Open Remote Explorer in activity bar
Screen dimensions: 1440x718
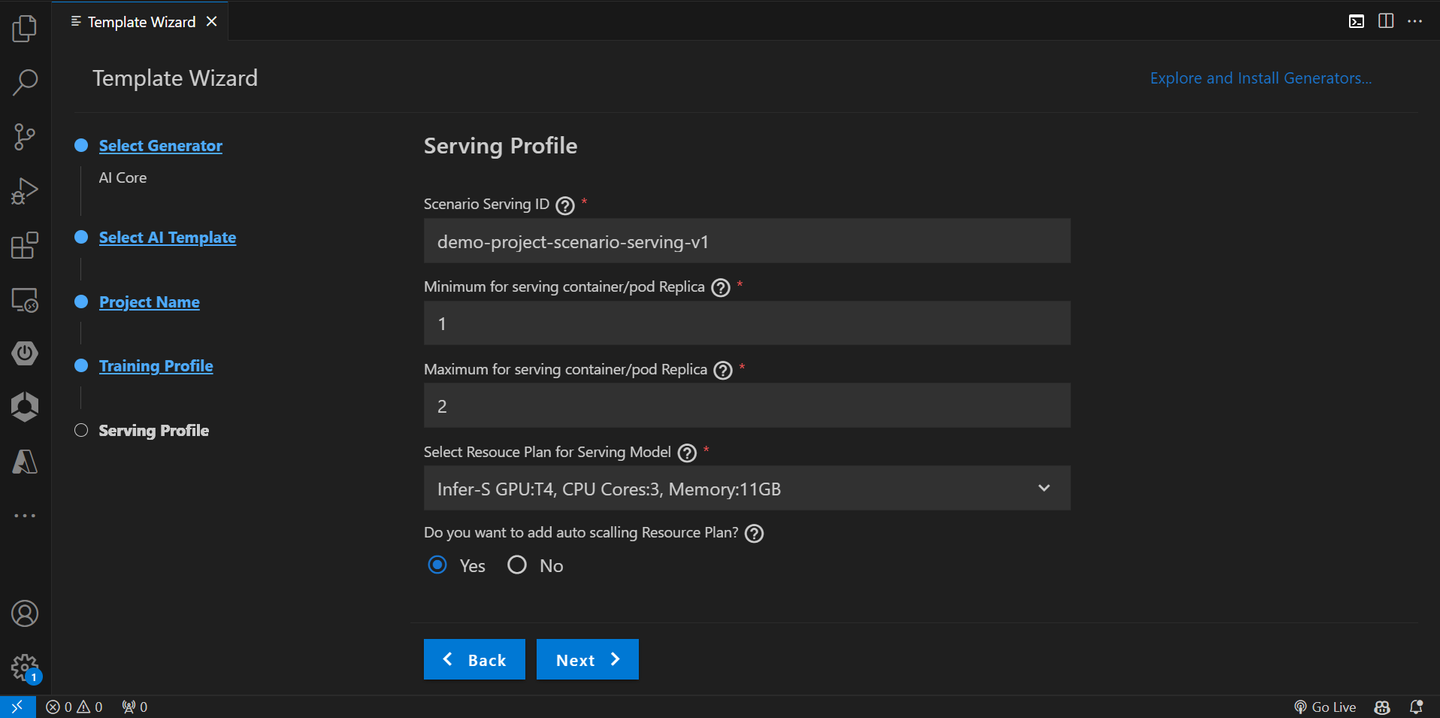pos(25,299)
